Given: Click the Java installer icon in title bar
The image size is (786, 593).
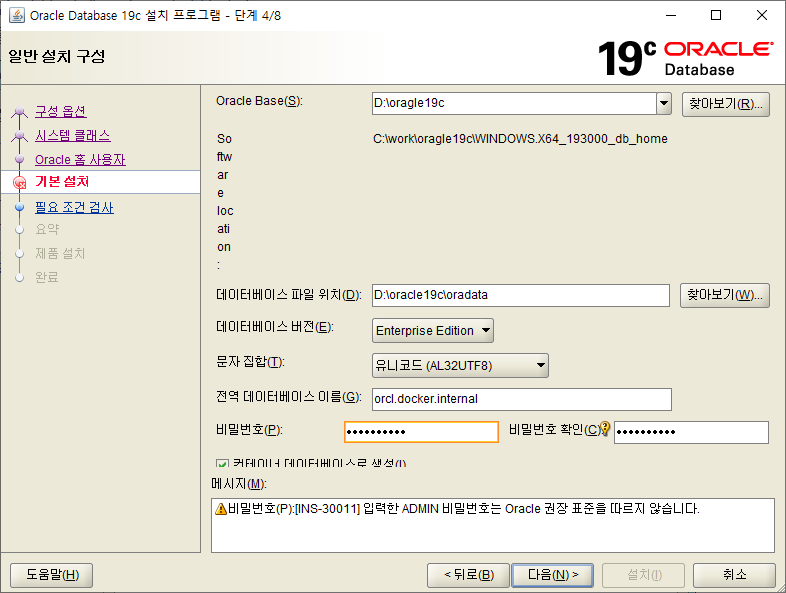Looking at the screenshot, I should pos(17,15).
